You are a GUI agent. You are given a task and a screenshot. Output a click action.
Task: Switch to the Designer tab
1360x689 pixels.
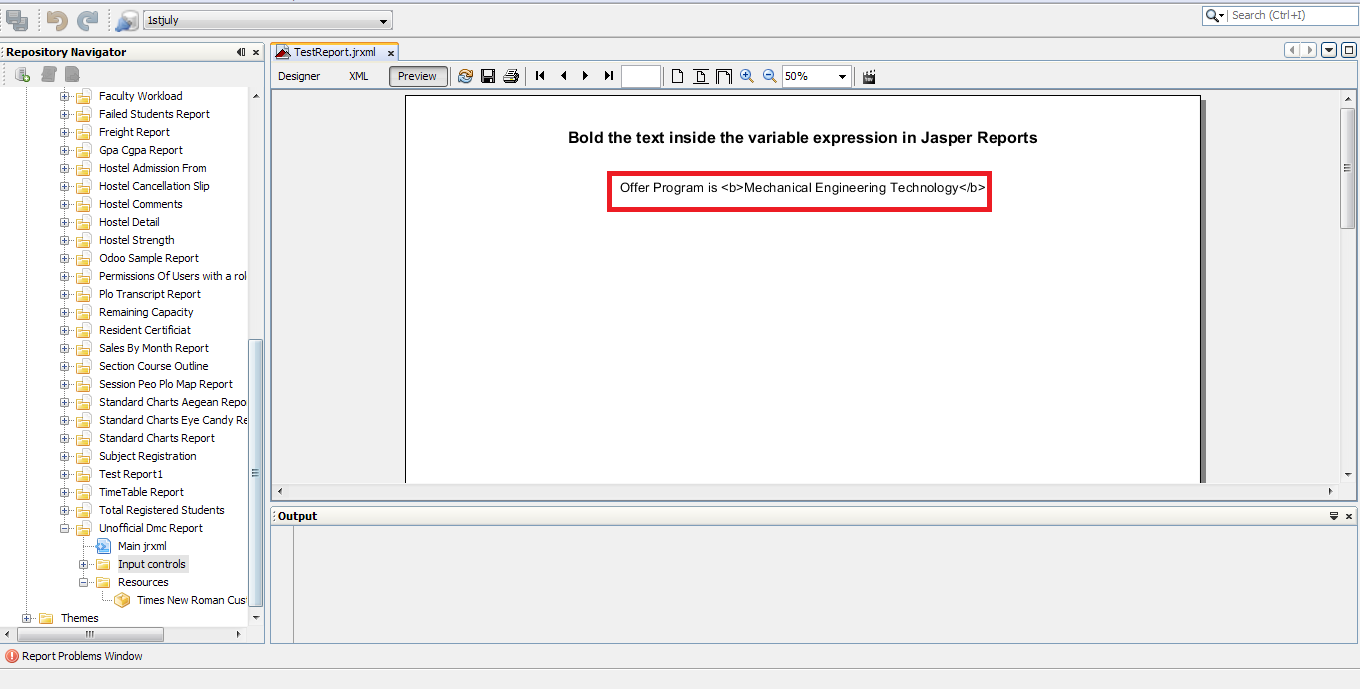click(299, 75)
